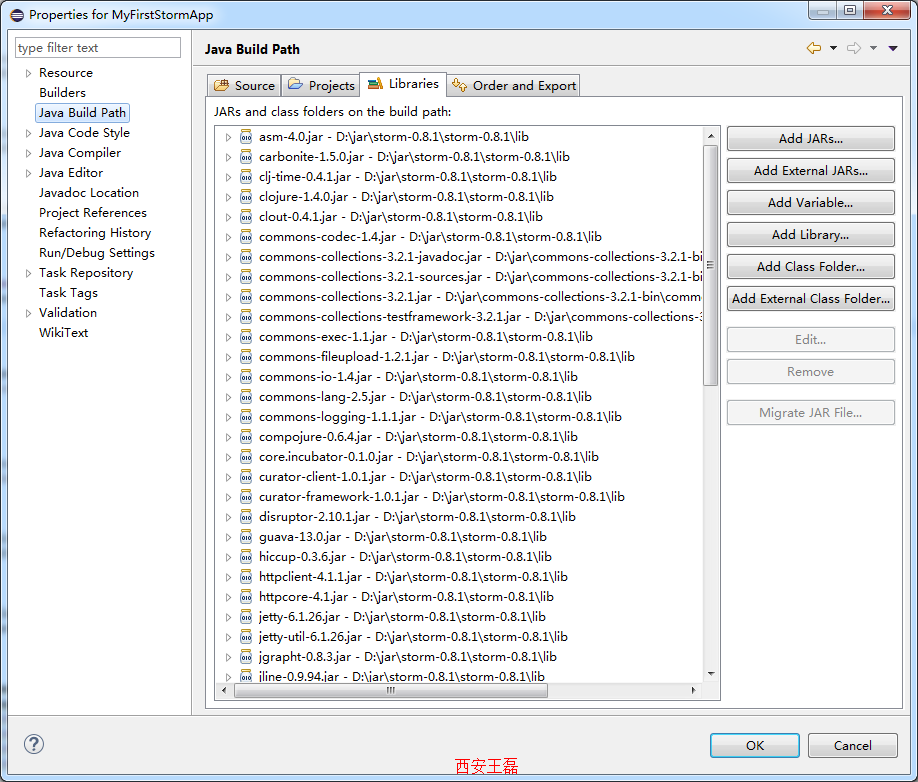Click the forward navigation arrow icon
The height and width of the screenshot is (782, 918).
pos(853,48)
